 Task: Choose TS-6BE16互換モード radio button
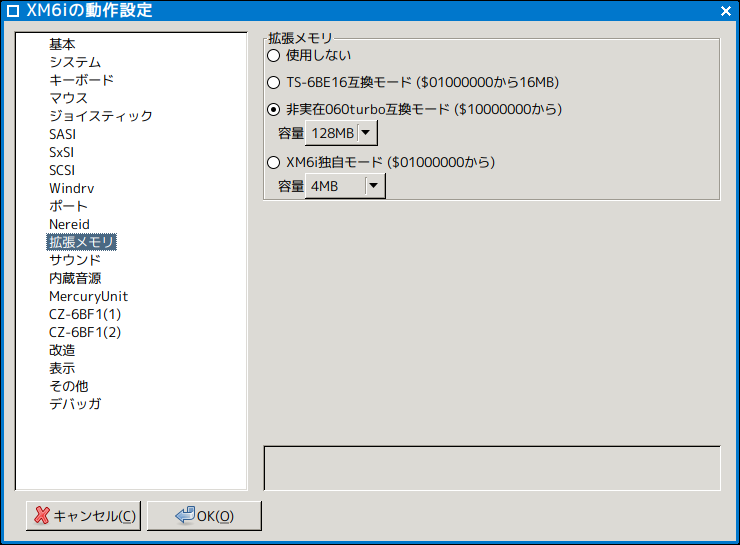[274, 83]
